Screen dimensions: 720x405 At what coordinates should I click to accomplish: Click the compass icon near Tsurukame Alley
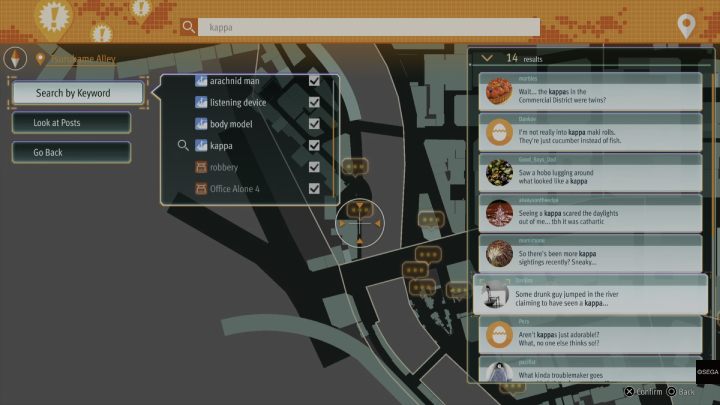16,57
